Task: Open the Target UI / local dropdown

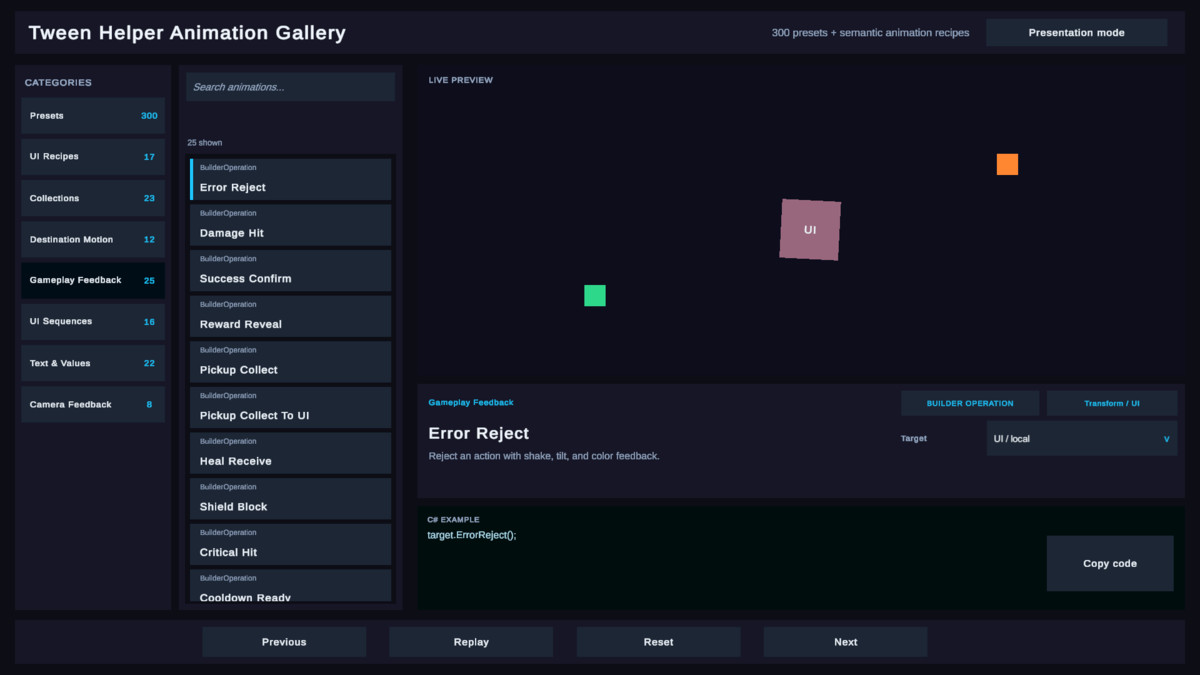Action: 1081,438
